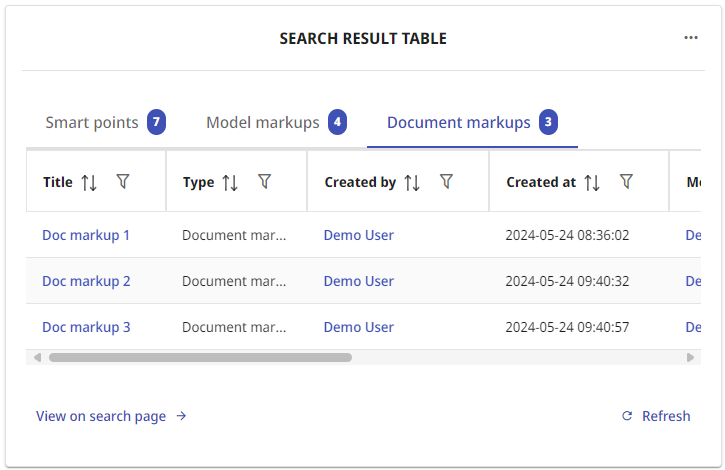
Task: Sort the table by Title column
Action: pos(89,182)
